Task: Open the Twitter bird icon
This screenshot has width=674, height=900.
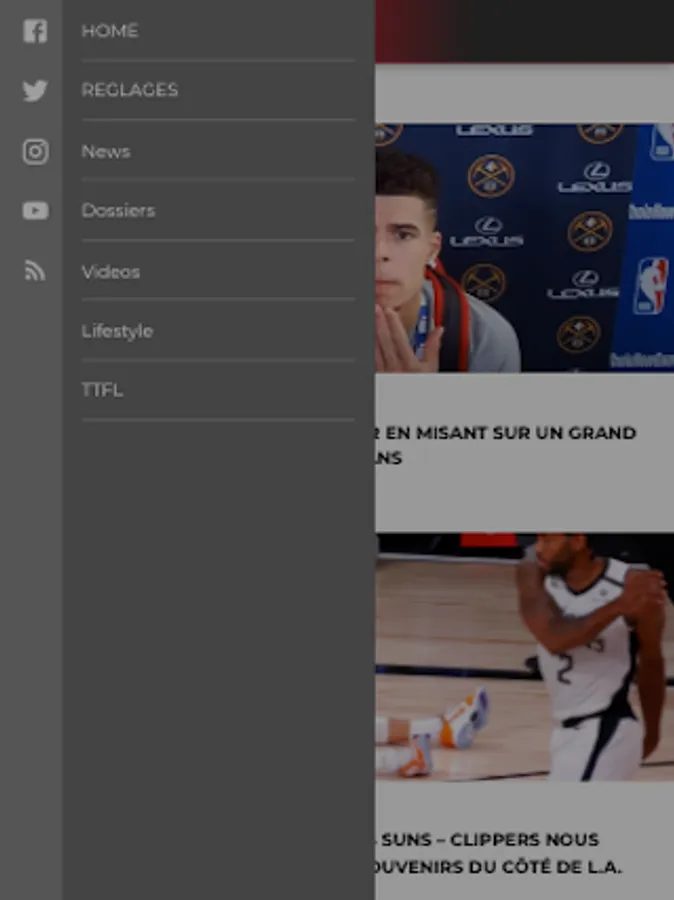Action: tap(35, 91)
